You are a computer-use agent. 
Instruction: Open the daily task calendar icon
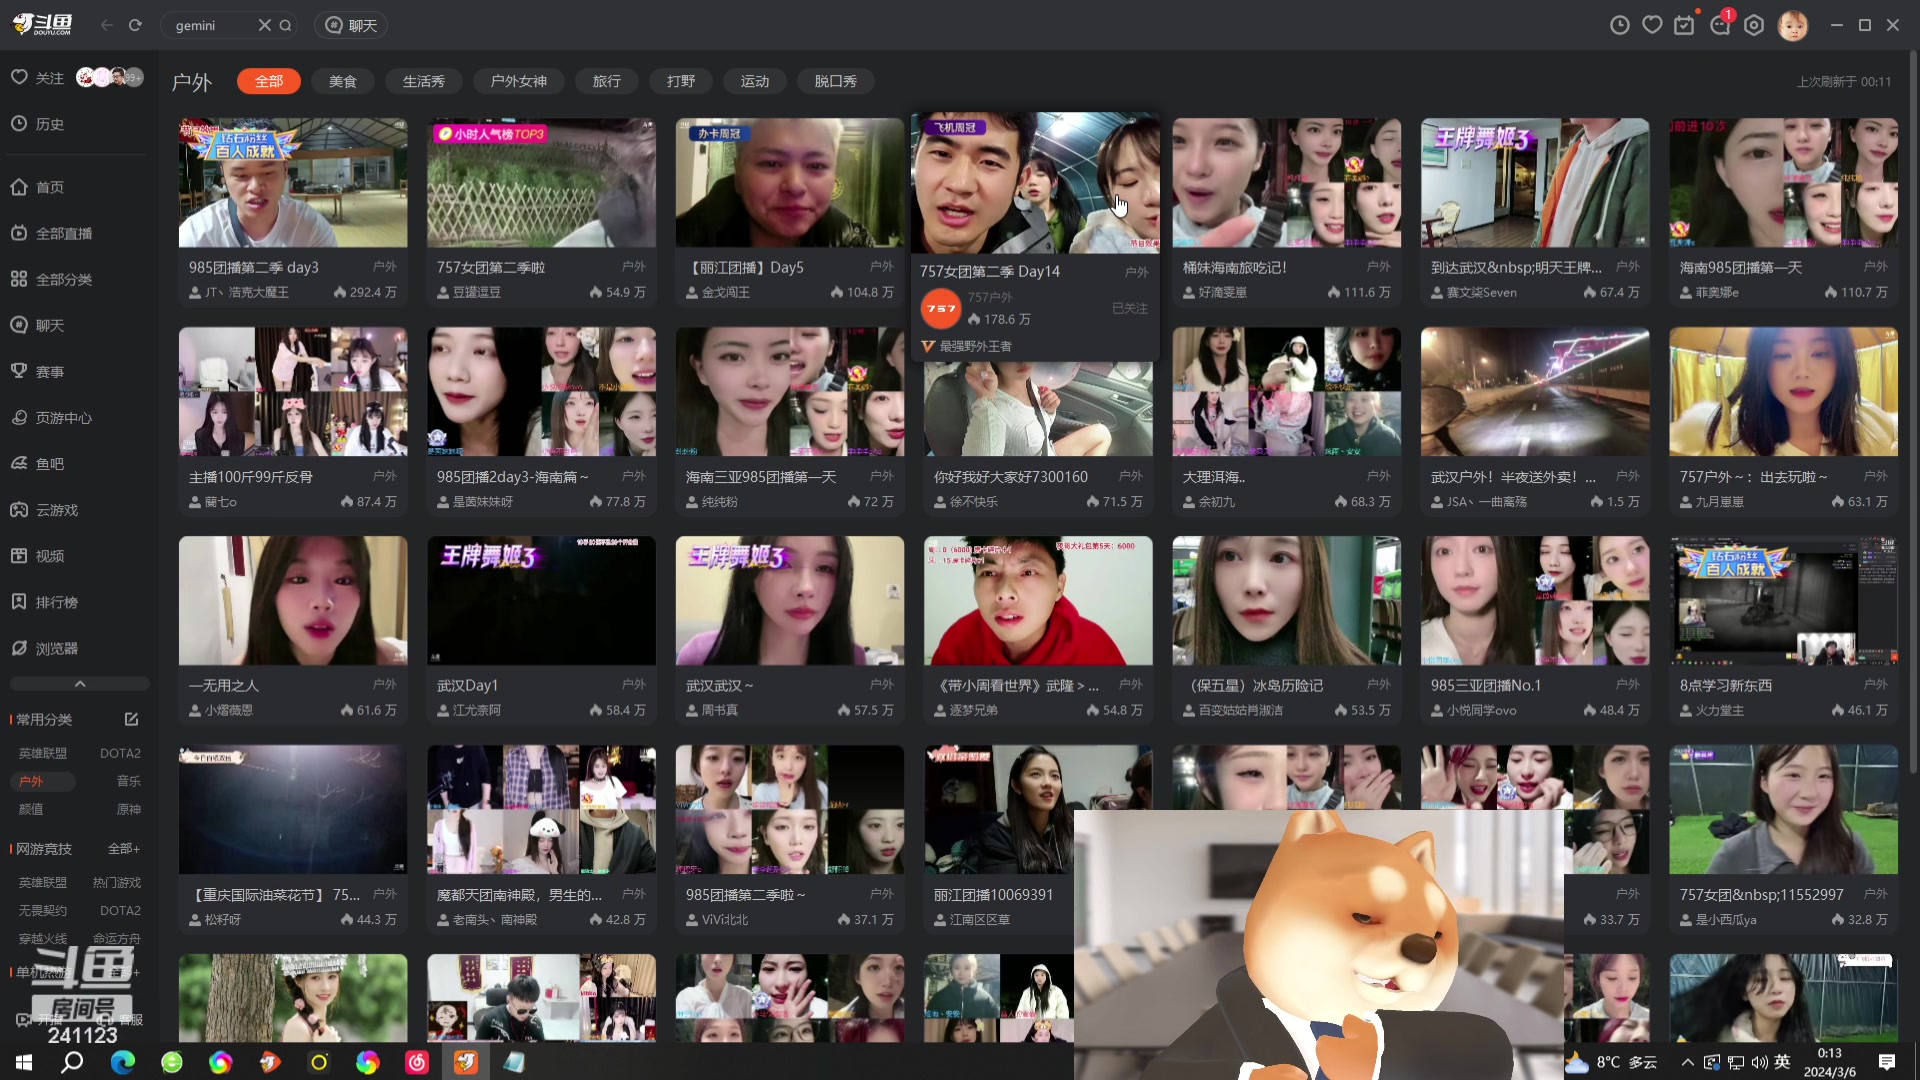[1685, 25]
